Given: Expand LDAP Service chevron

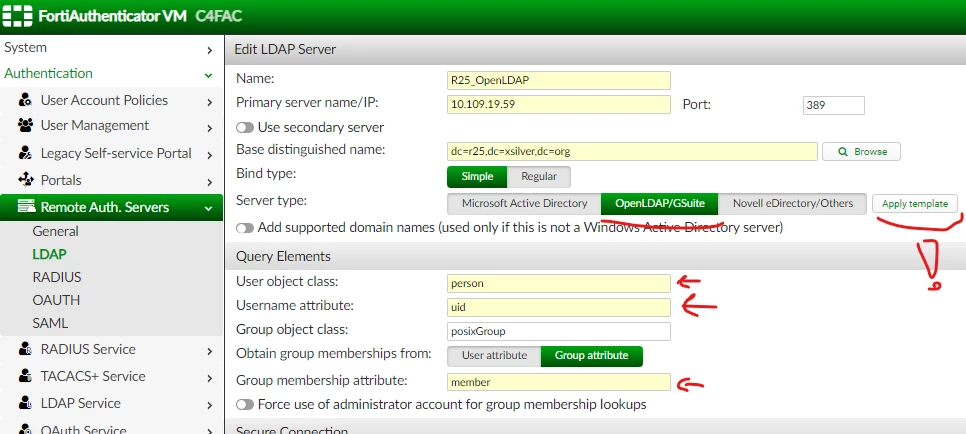Looking at the screenshot, I should click(x=209, y=406).
